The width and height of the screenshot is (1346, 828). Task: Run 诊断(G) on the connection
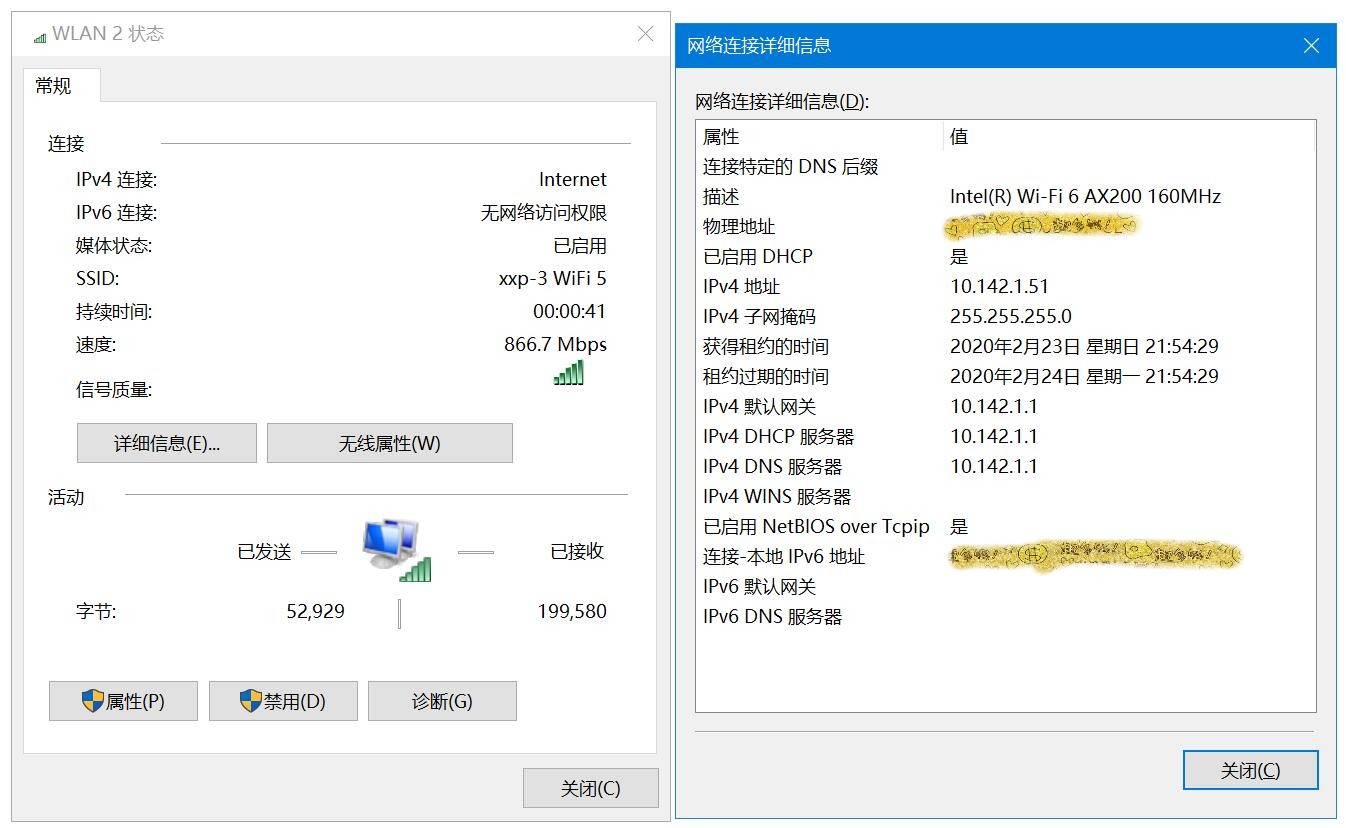[x=442, y=700]
